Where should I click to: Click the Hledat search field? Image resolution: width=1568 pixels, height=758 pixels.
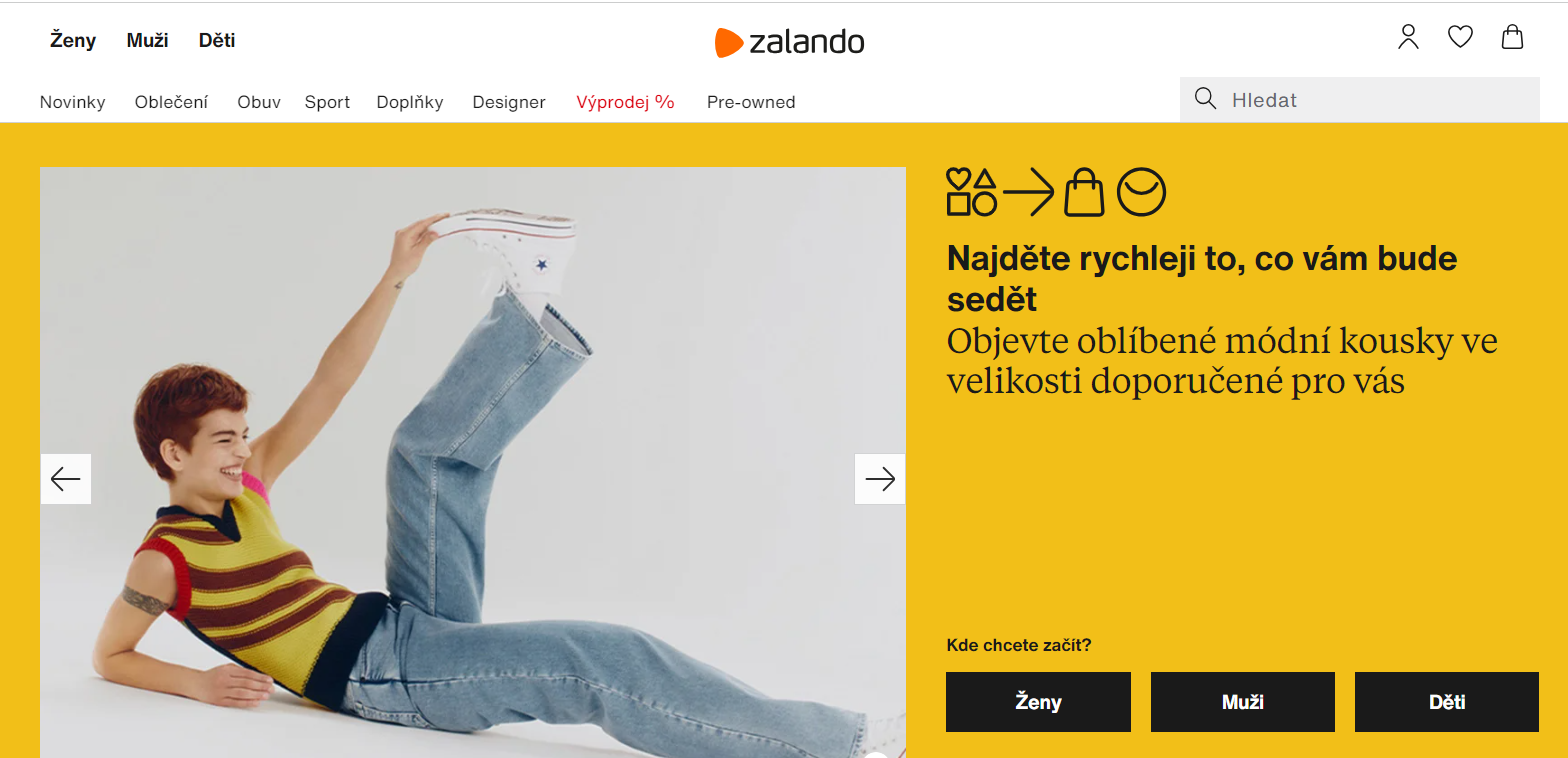click(x=1359, y=100)
